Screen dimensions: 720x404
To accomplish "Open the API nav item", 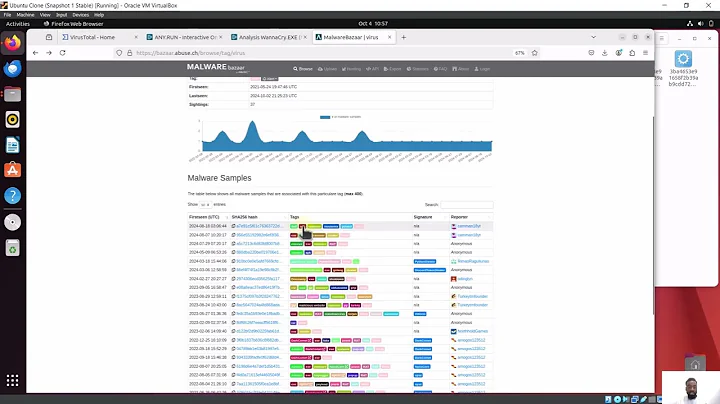I will click(x=372, y=69).
